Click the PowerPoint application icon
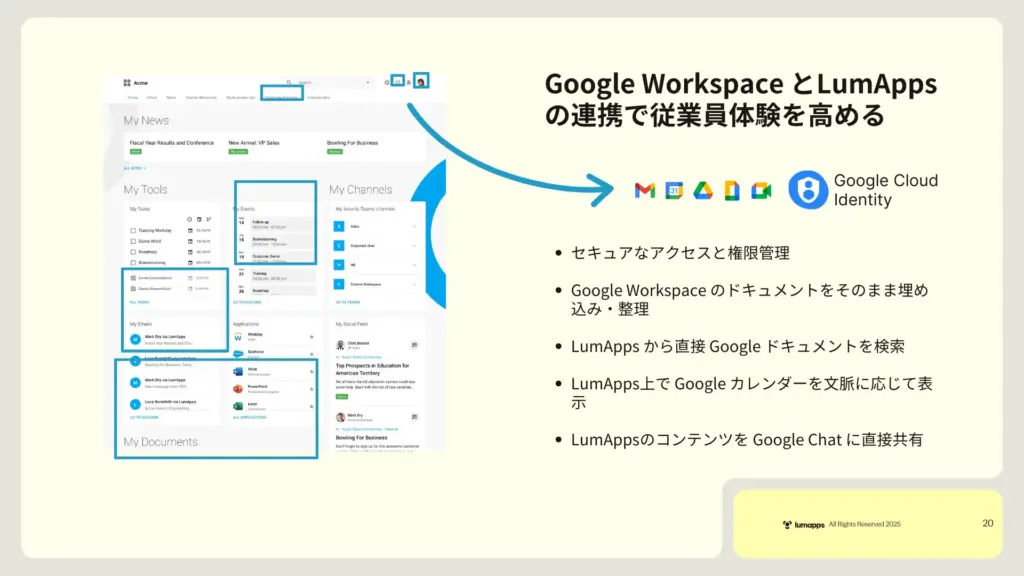This screenshot has height=576, width=1024. pyautogui.click(x=238, y=388)
